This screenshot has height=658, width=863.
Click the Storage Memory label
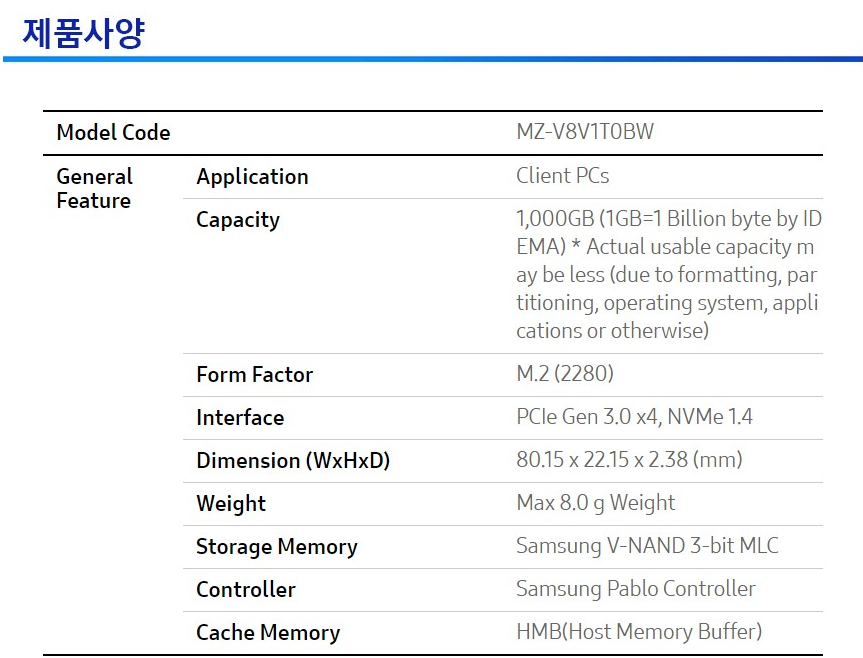coord(276,547)
